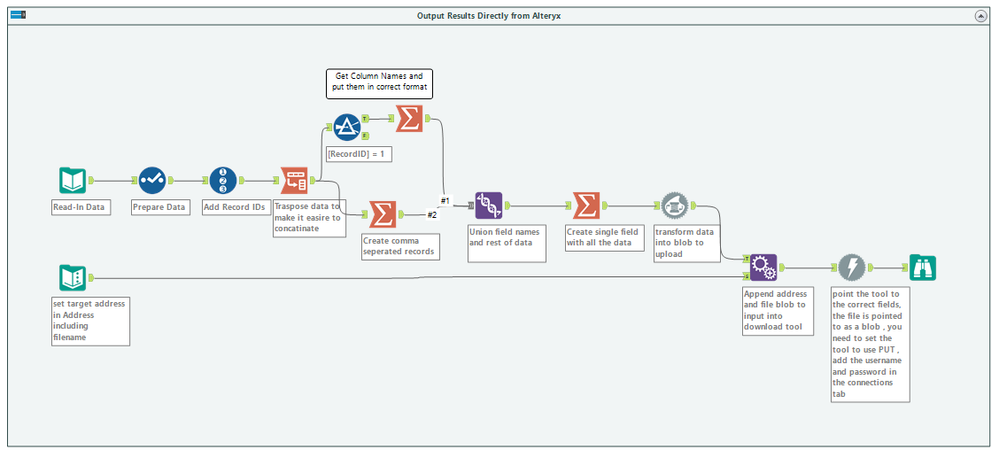The image size is (999, 458).
Task: Click the Text Input tool for target address
Action: (x=72, y=277)
